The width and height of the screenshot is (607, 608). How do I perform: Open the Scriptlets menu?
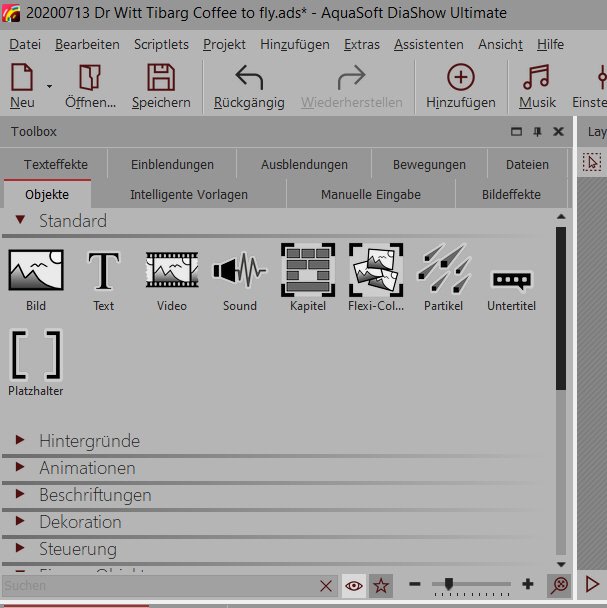(x=161, y=45)
